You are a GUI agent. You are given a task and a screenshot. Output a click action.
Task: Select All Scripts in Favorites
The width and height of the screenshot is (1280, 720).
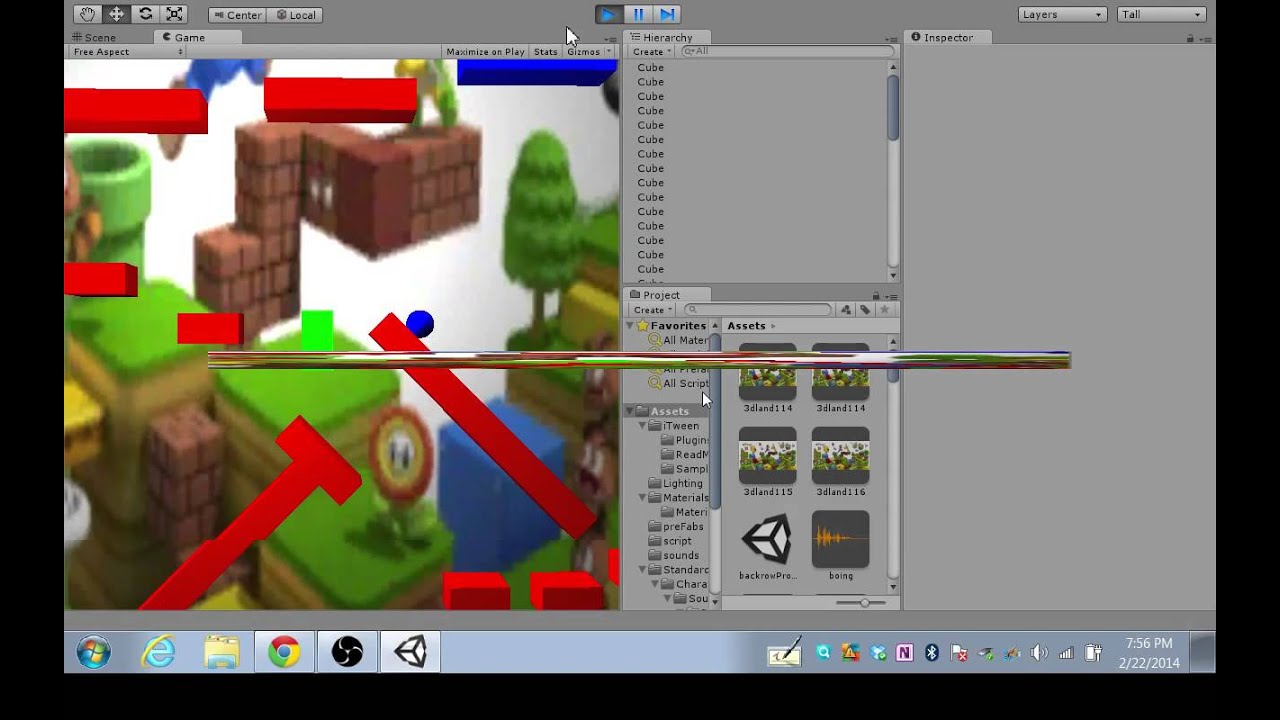click(x=678, y=383)
